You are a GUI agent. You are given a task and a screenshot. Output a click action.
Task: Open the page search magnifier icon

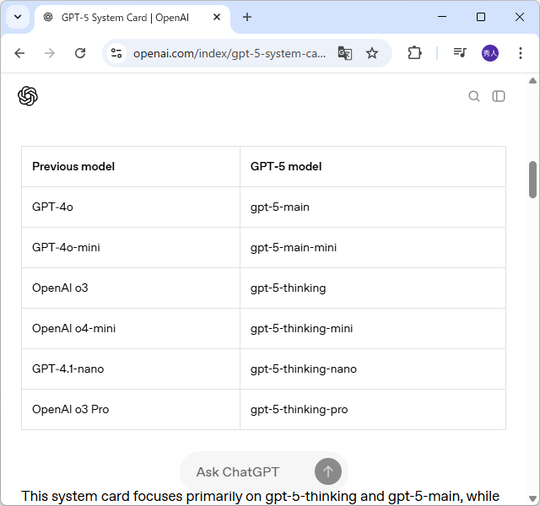tap(474, 96)
